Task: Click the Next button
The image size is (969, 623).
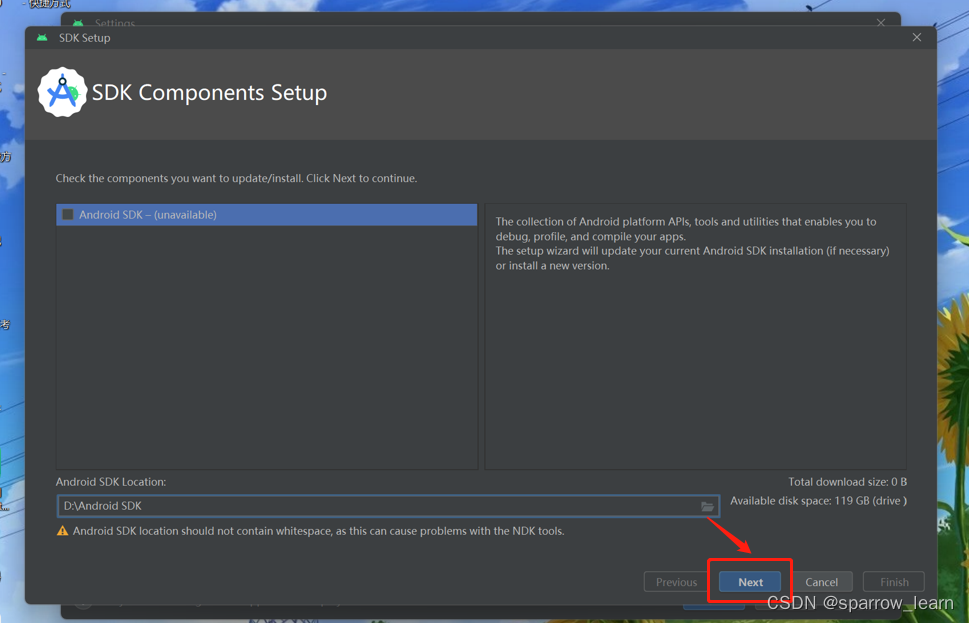Action: (750, 582)
